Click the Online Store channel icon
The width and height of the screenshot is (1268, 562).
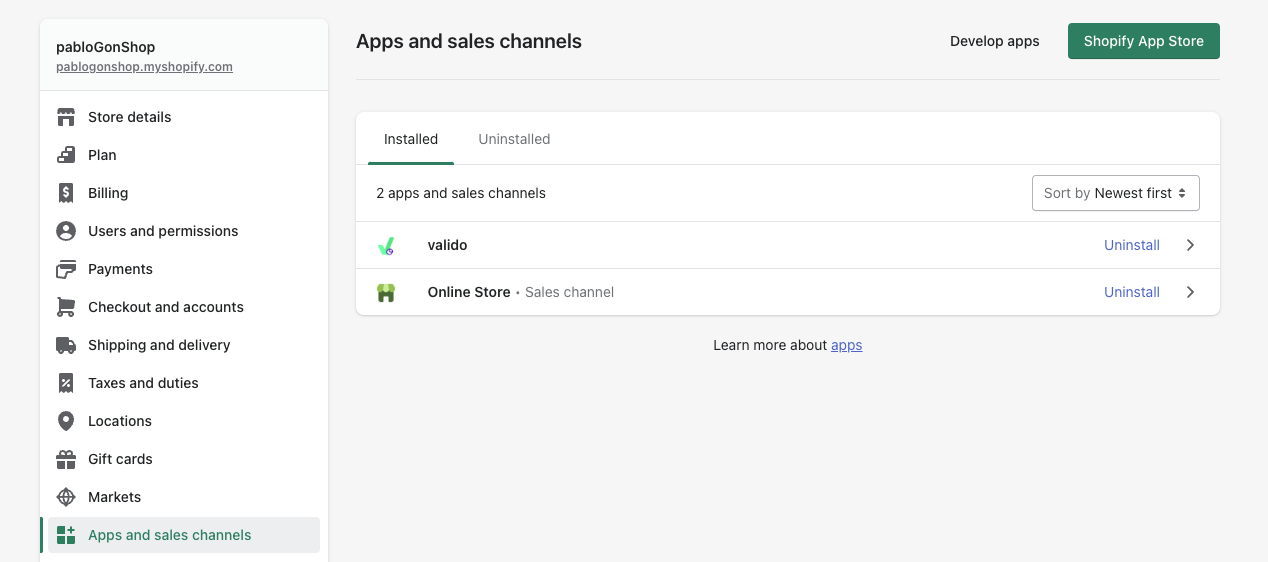(x=386, y=292)
